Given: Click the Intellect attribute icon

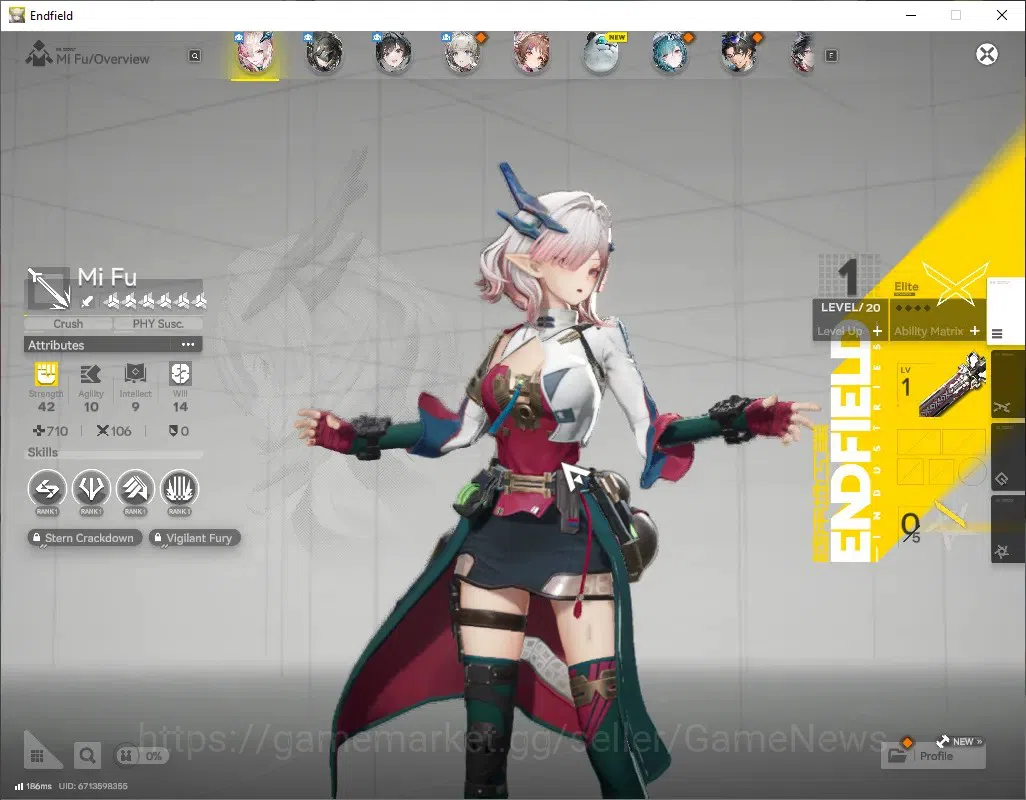Looking at the screenshot, I should point(135,374).
